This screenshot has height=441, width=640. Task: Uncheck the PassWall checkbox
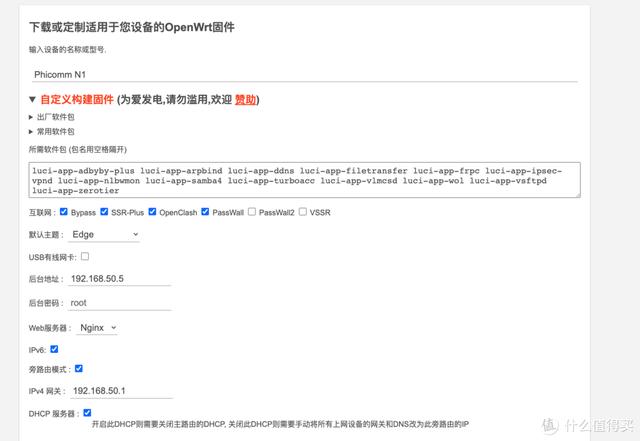click(205, 212)
